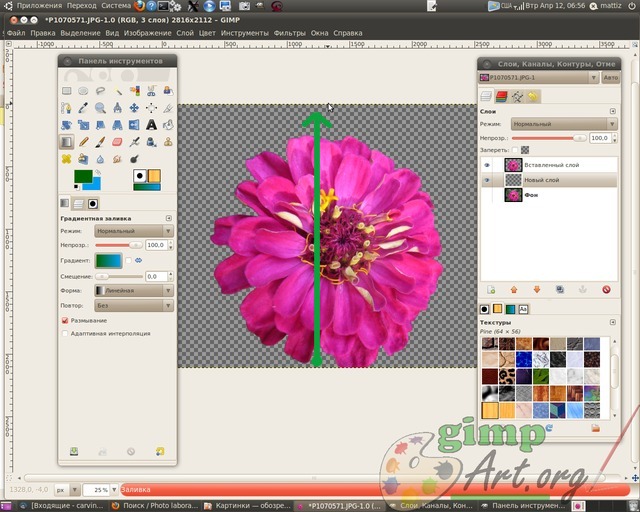Toggle the gradient reverse checkbox
640x512 pixels.
(x=128, y=260)
